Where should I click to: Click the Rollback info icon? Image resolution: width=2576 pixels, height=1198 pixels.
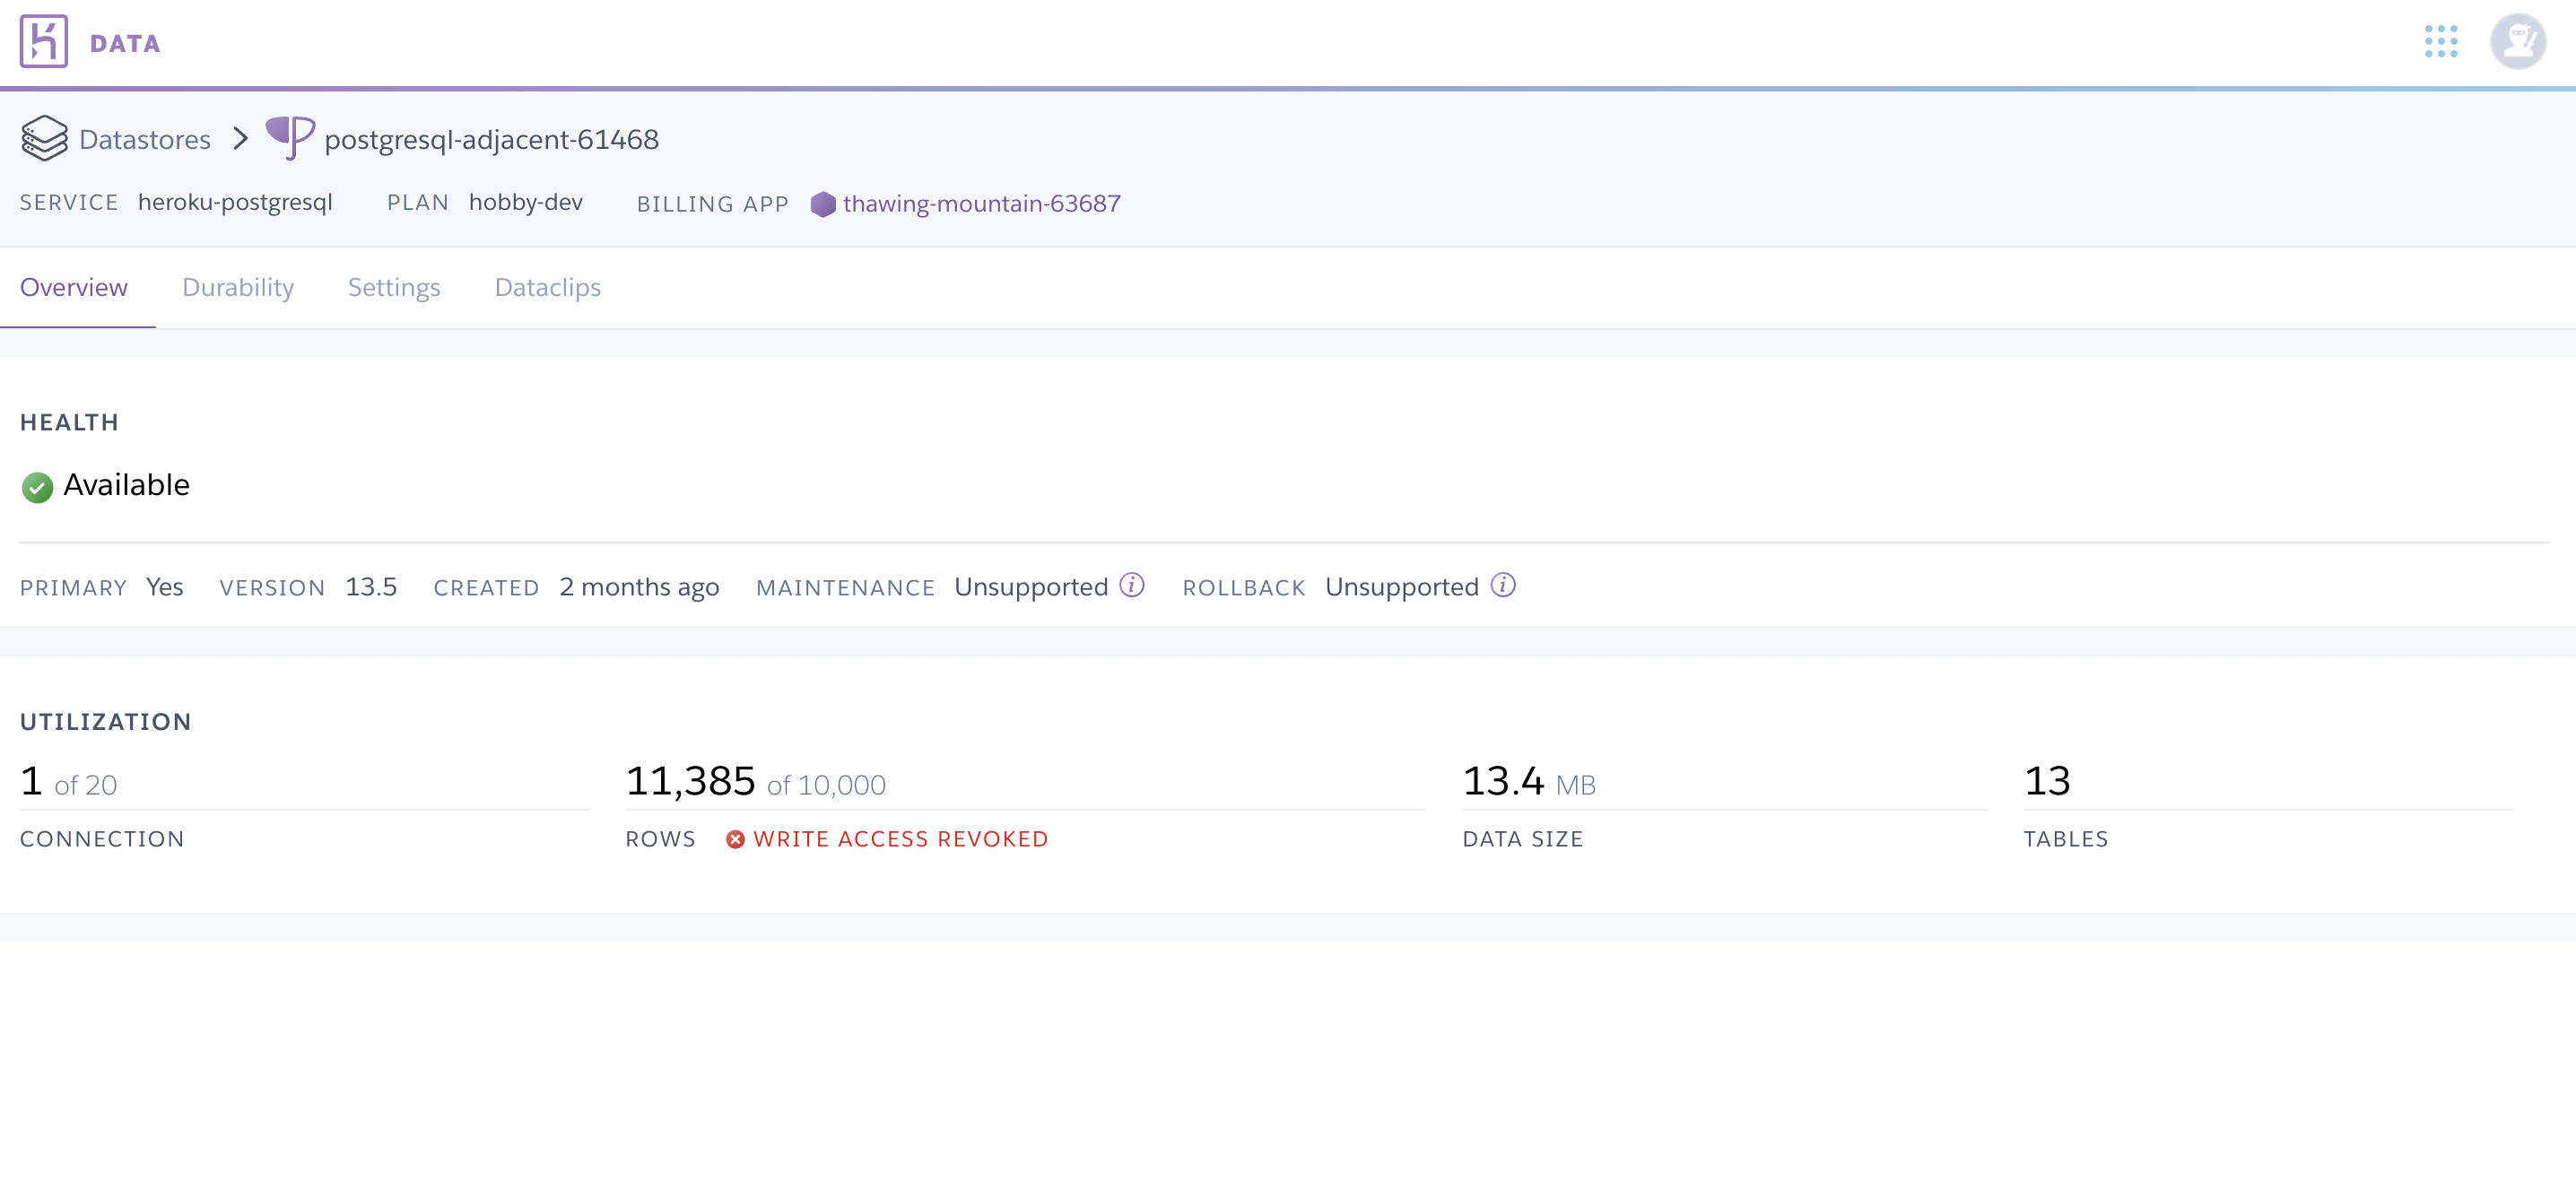(1502, 585)
